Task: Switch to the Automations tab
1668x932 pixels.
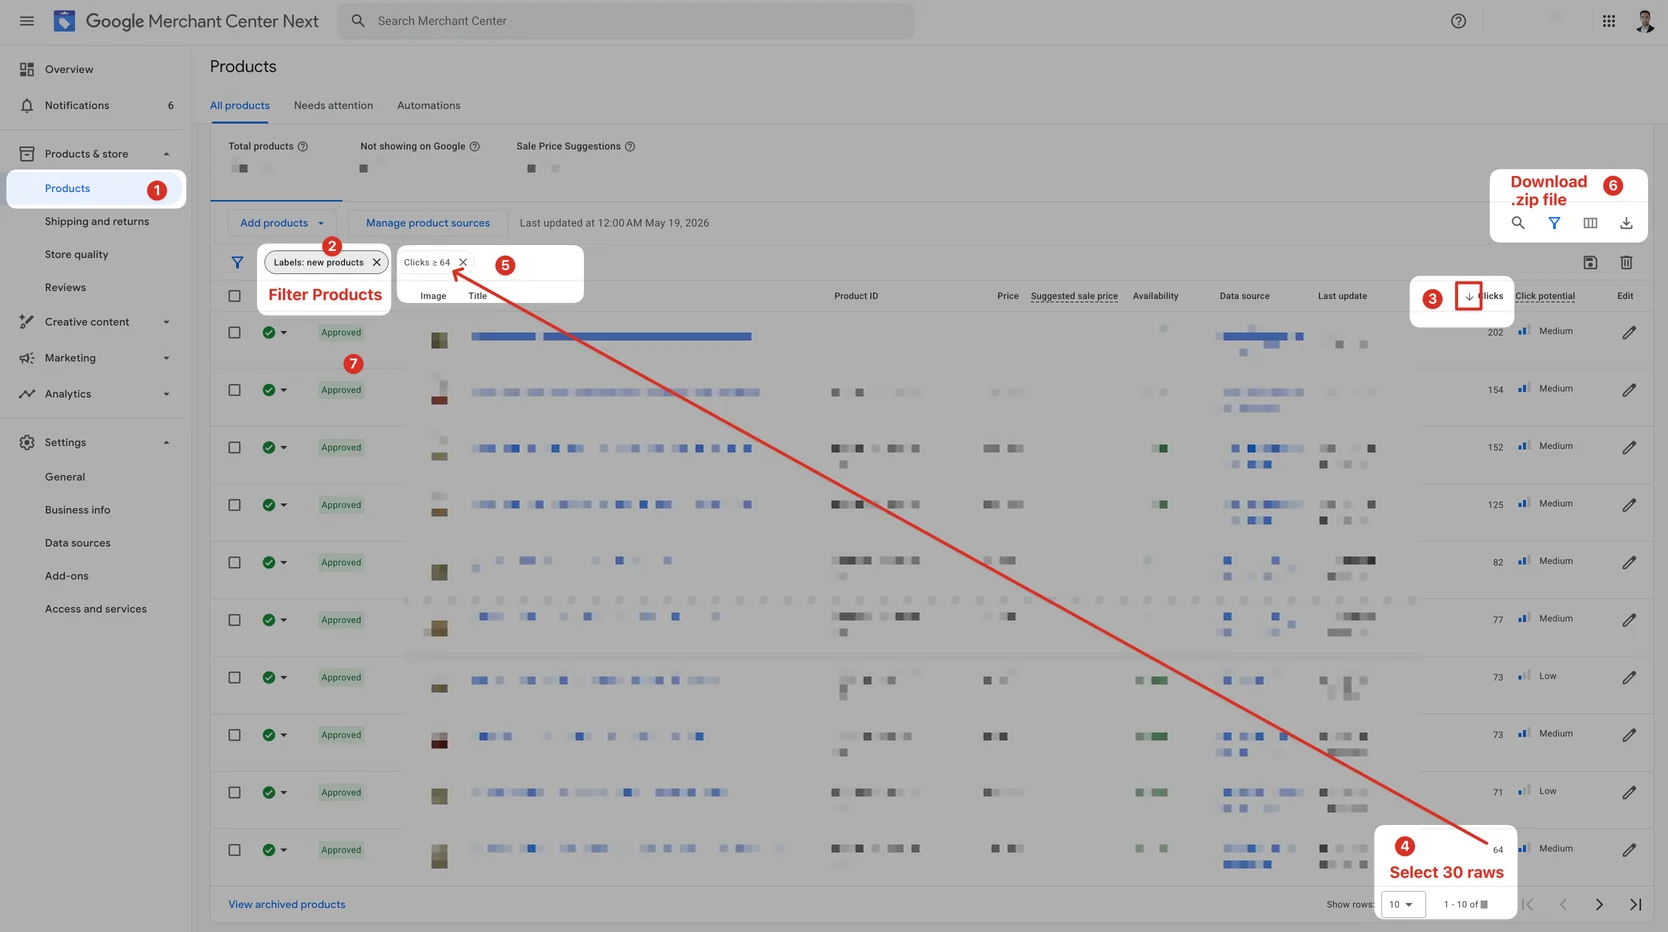Action: point(428,105)
